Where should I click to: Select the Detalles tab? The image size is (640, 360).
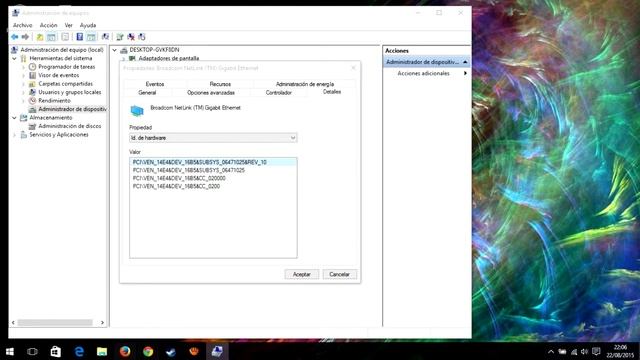click(x=332, y=92)
